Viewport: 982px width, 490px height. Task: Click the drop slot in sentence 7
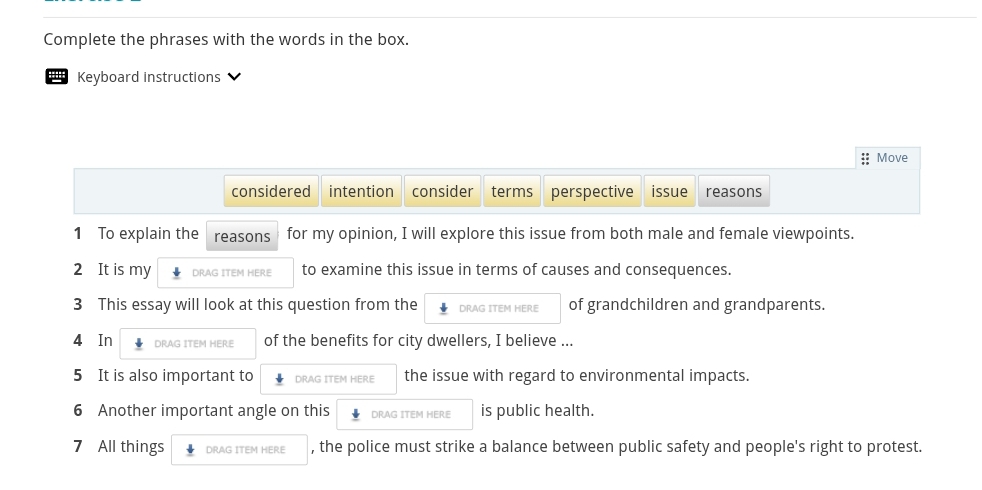239,450
